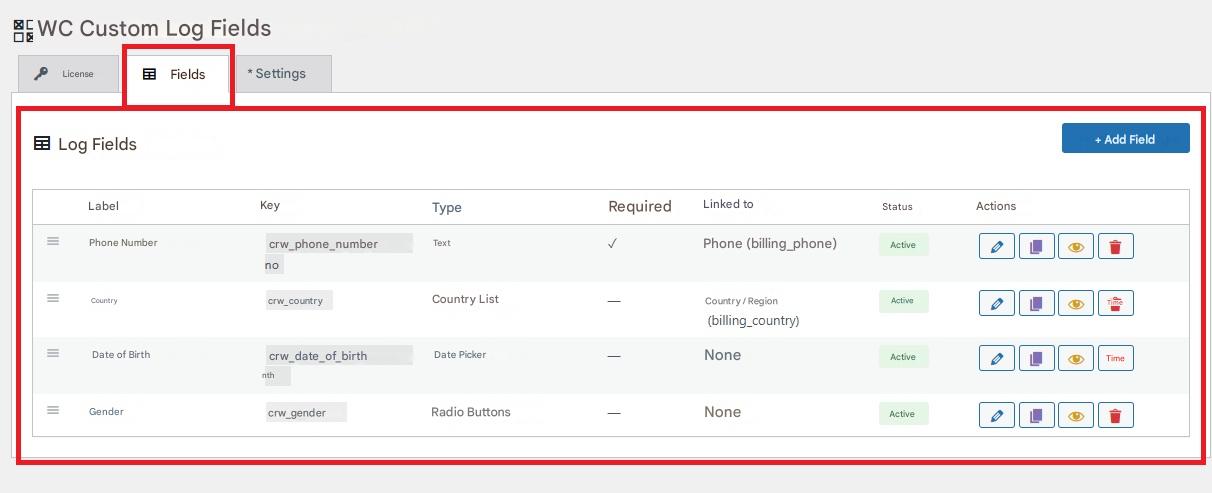
Task: Edit the Date of Birth field
Action: click(x=996, y=358)
